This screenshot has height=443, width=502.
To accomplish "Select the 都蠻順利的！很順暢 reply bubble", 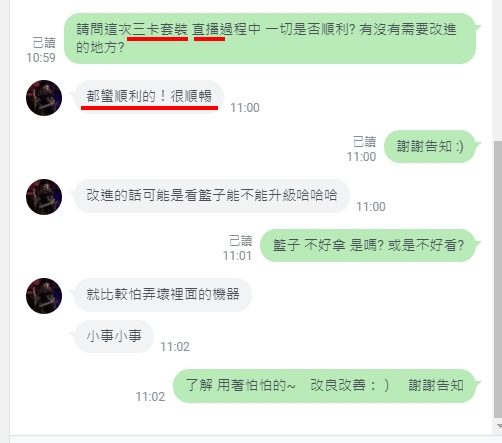I will [149, 97].
